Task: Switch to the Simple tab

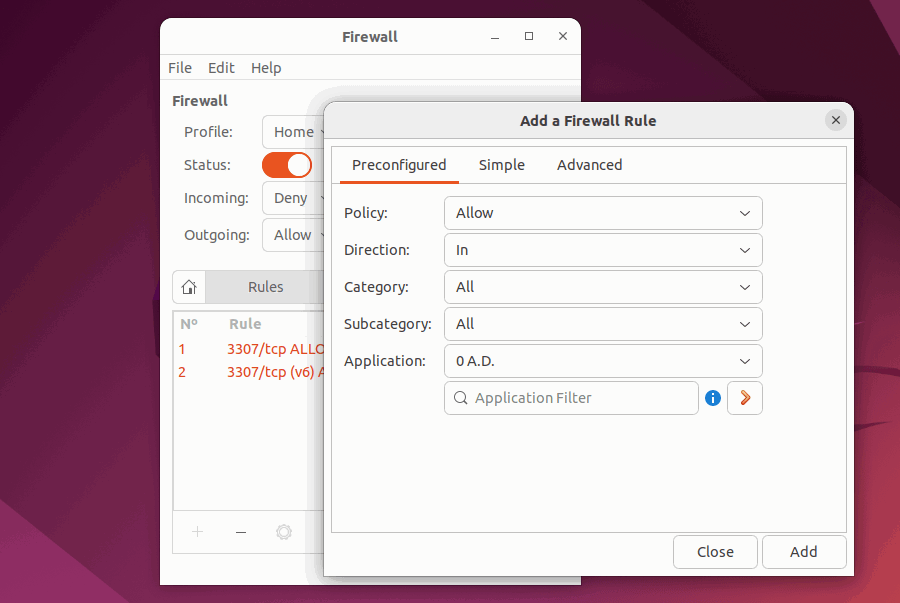Action: point(501,165)
